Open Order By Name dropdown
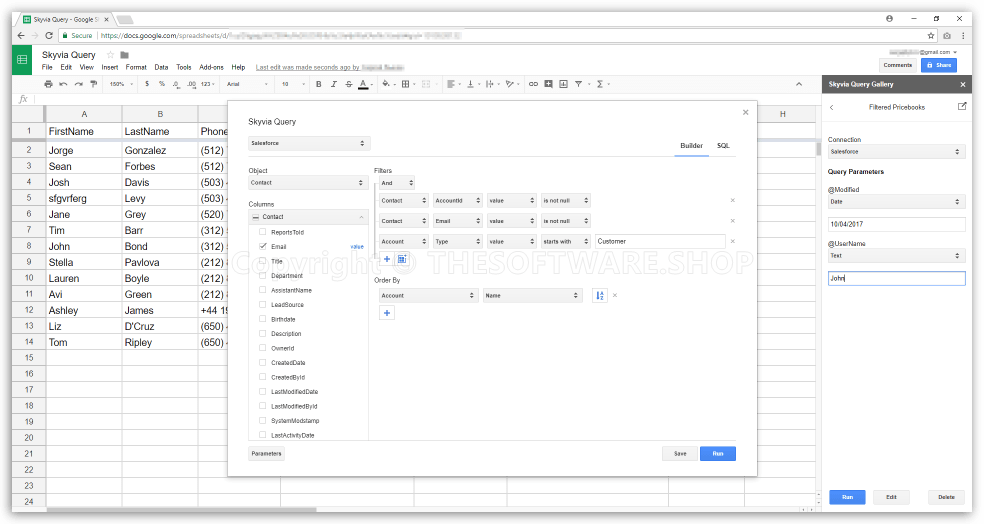This screenshot has height=524, width=984. click(x=533, y=296)
